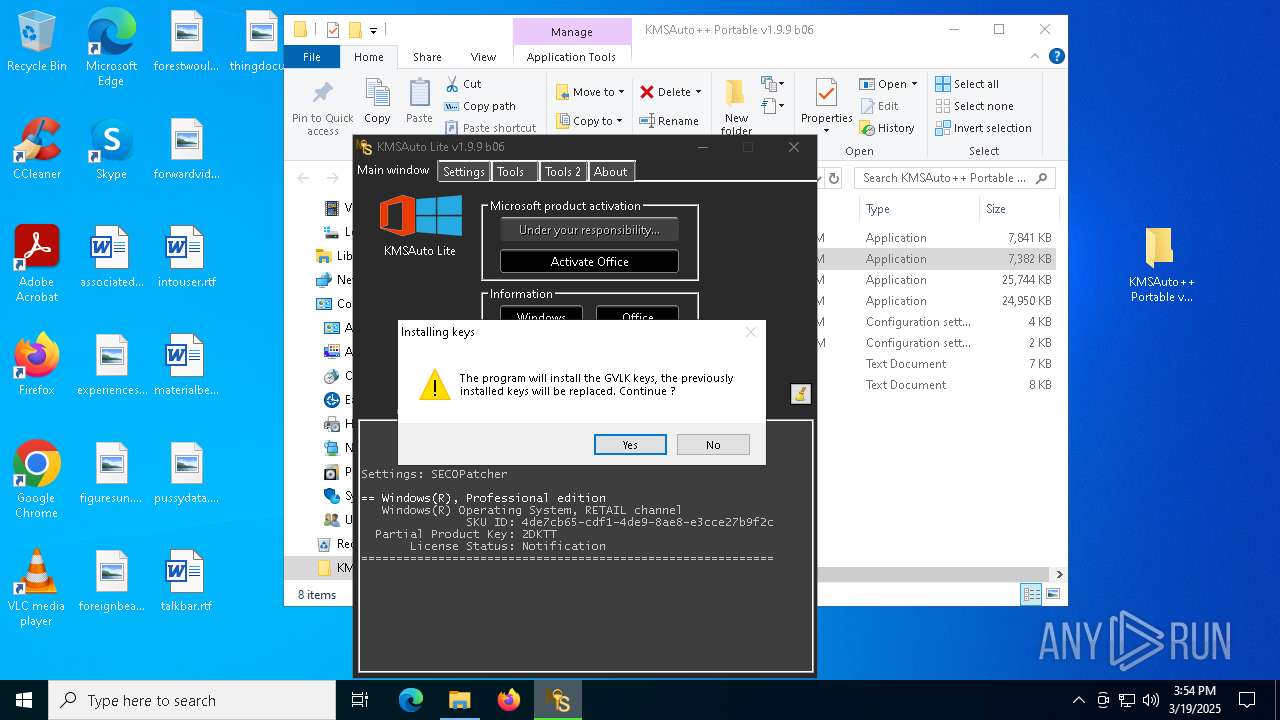
Task: Refresh the Explorer folder view
Action: (832, 178)
